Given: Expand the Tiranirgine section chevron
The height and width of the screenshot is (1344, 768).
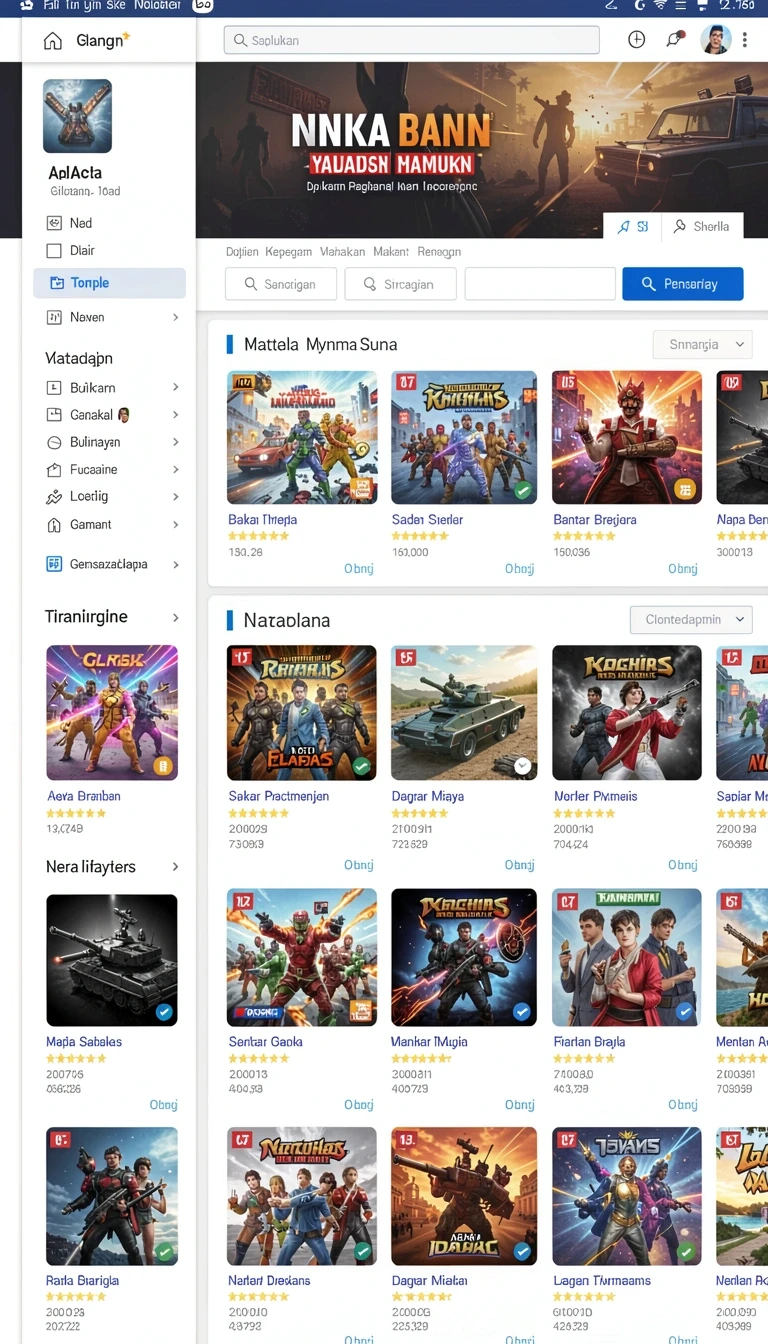Looking at the screenshot, I should click(x=176, y=617).
